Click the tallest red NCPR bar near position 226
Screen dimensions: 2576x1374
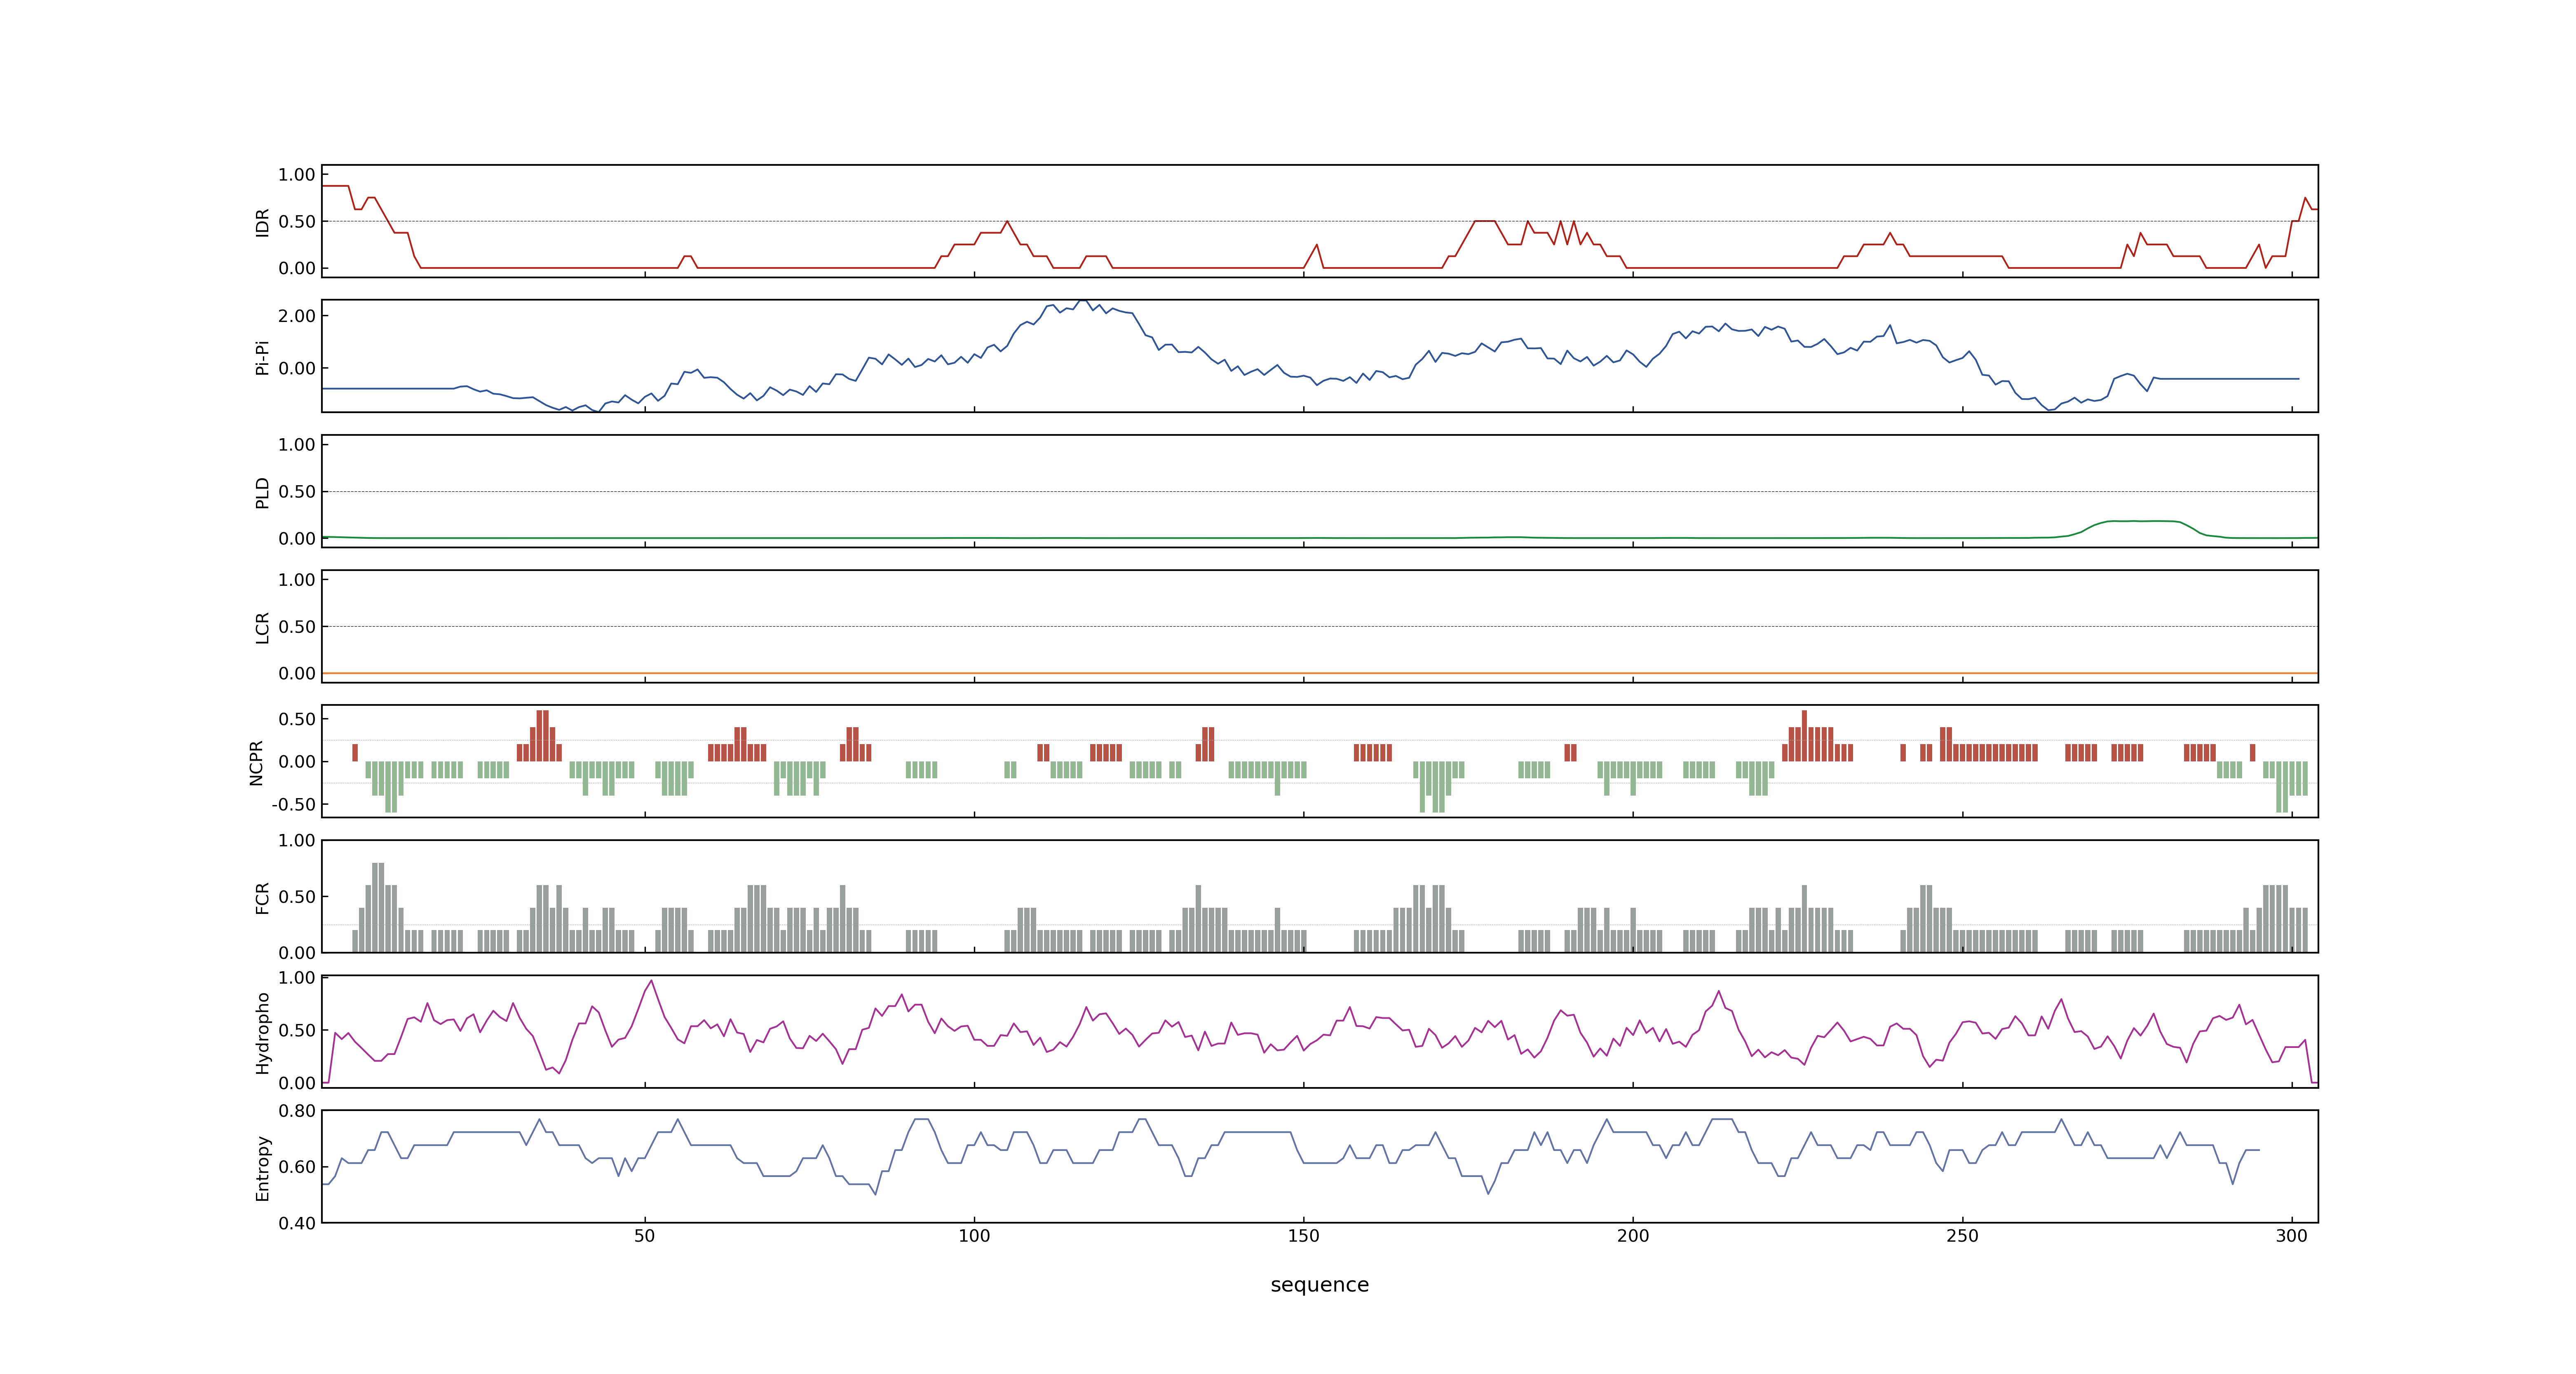[x=1804, y=736]
